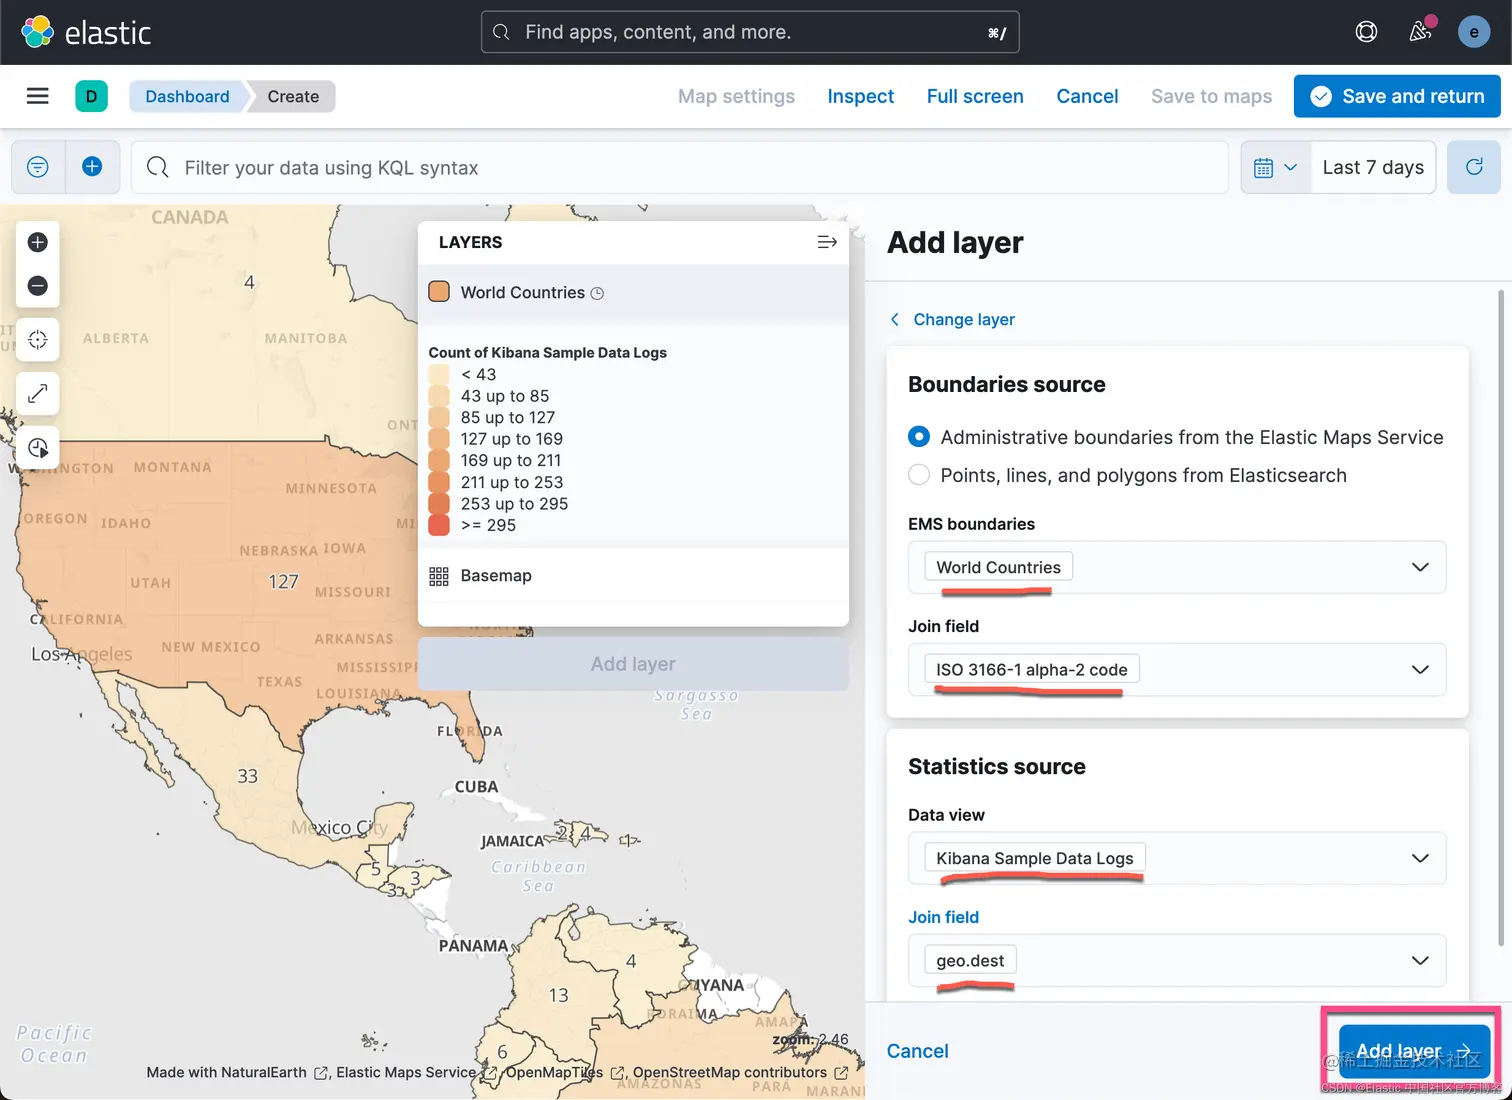The width and height of the screenshot is (1512, 1100).
Task: Click Cancel in the top menu
Action: click(1087, 96)
